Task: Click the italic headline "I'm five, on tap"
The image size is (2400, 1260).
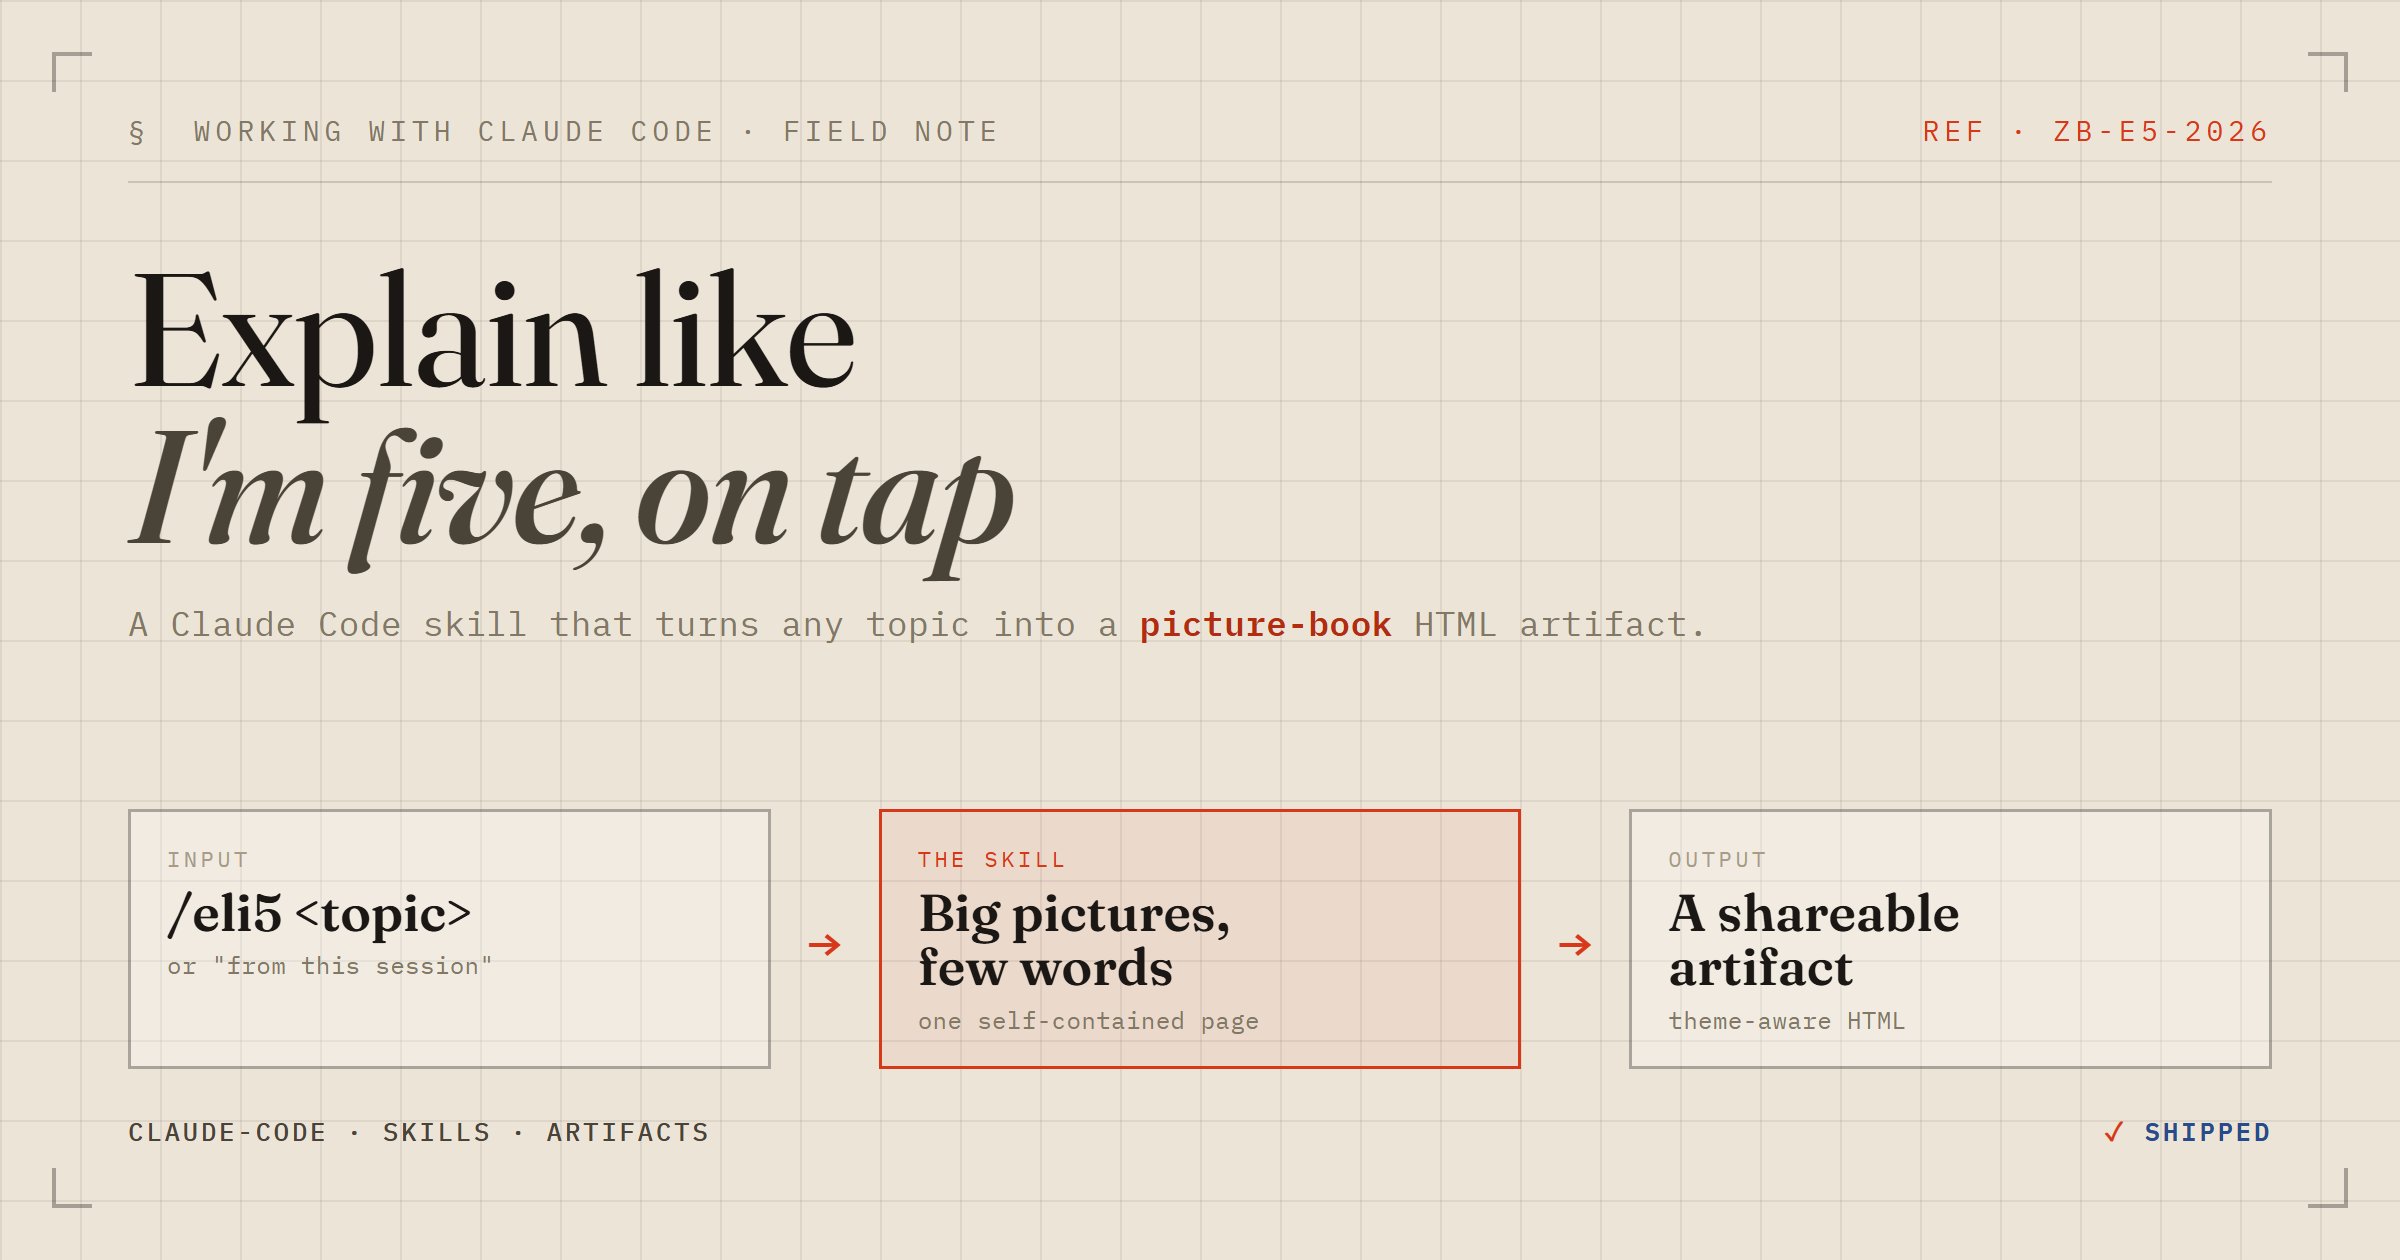Action: point(572,498)
